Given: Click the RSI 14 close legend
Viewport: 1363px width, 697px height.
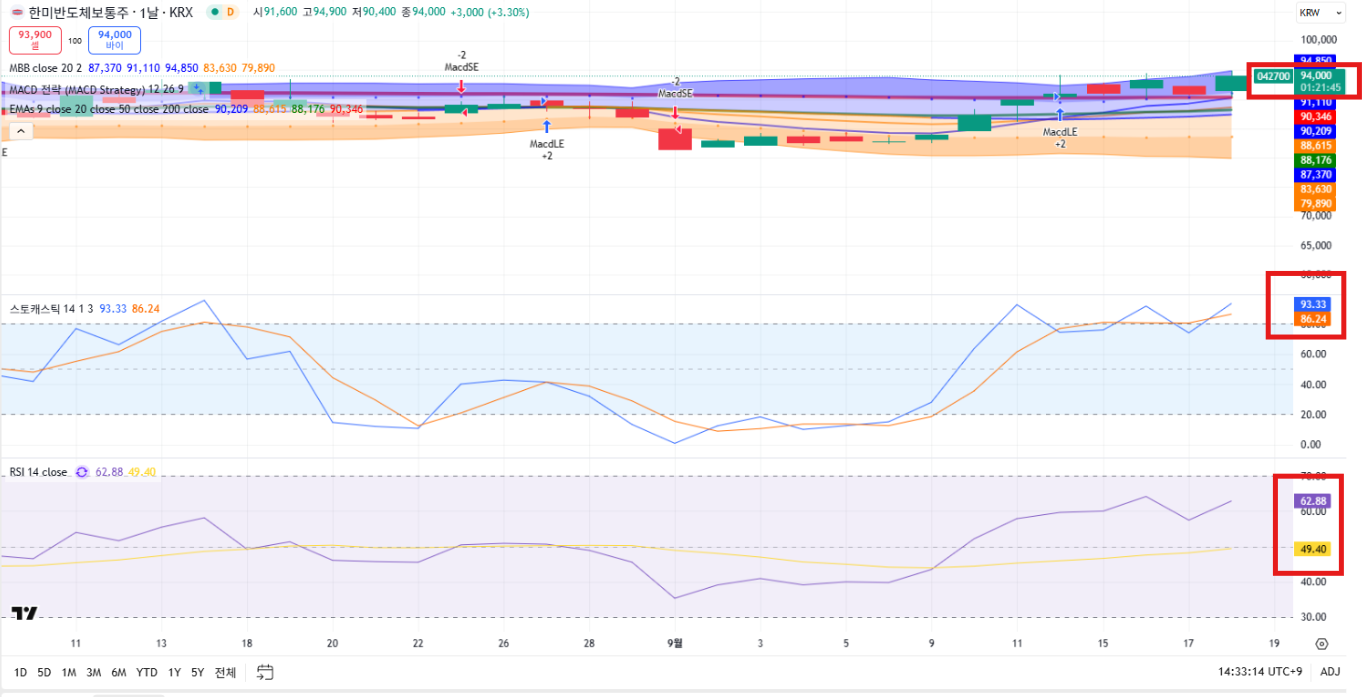Looking at the screenshot, I should coord(39,472).
